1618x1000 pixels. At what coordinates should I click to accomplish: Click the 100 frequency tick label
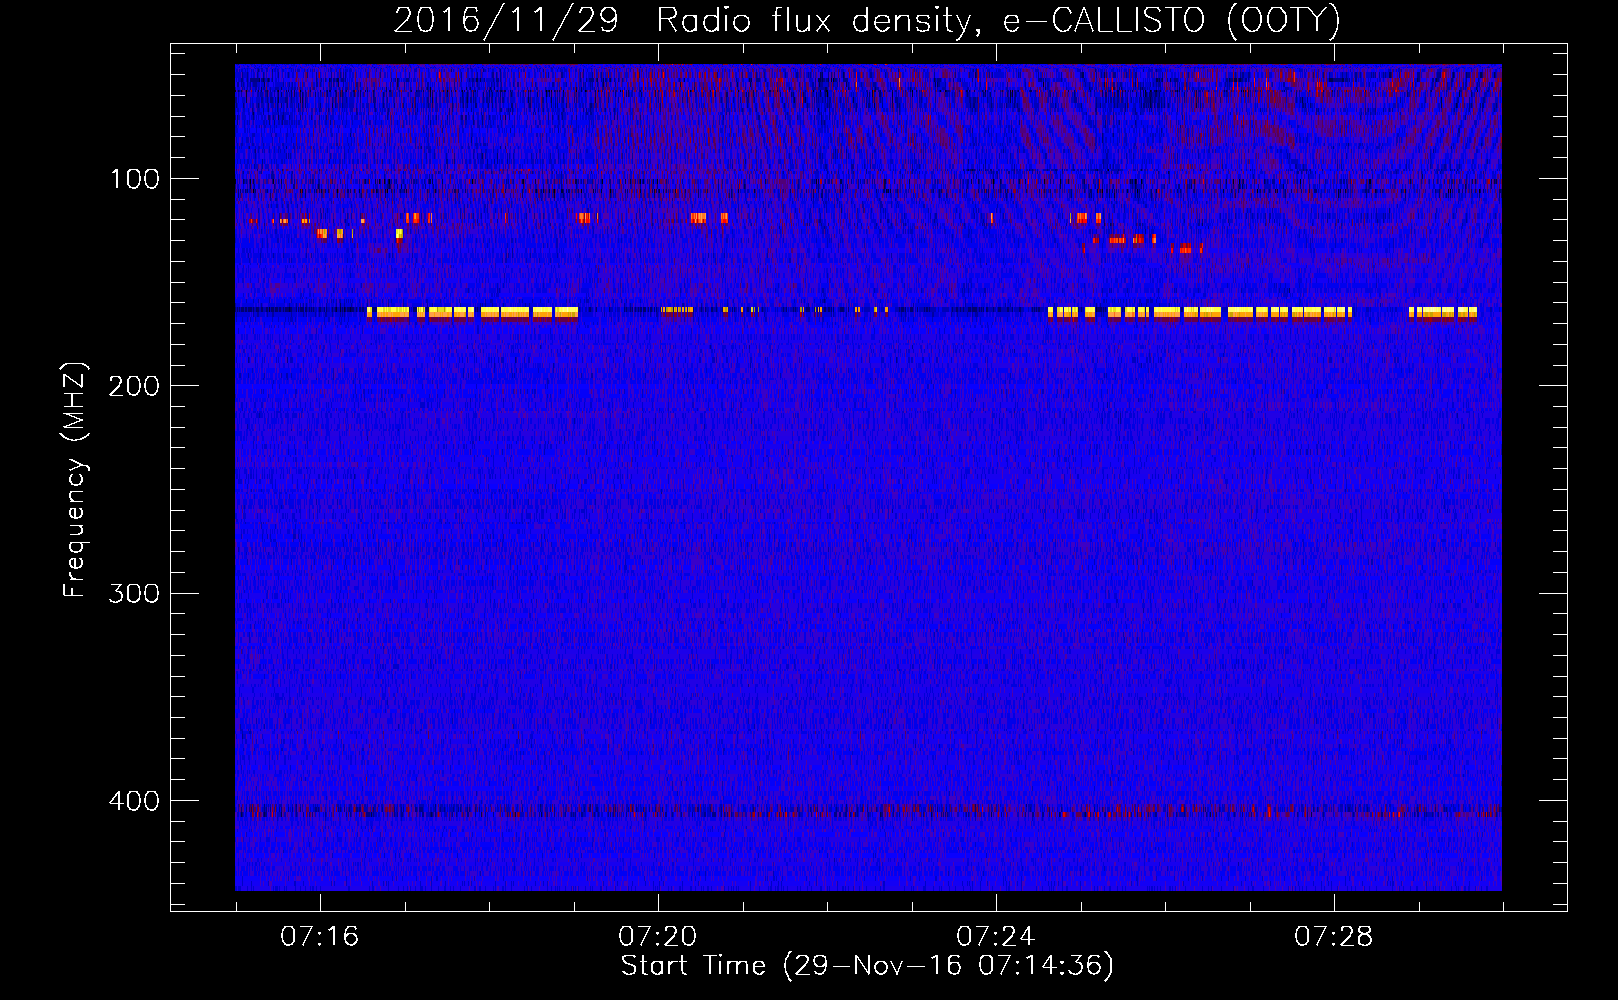135,179
